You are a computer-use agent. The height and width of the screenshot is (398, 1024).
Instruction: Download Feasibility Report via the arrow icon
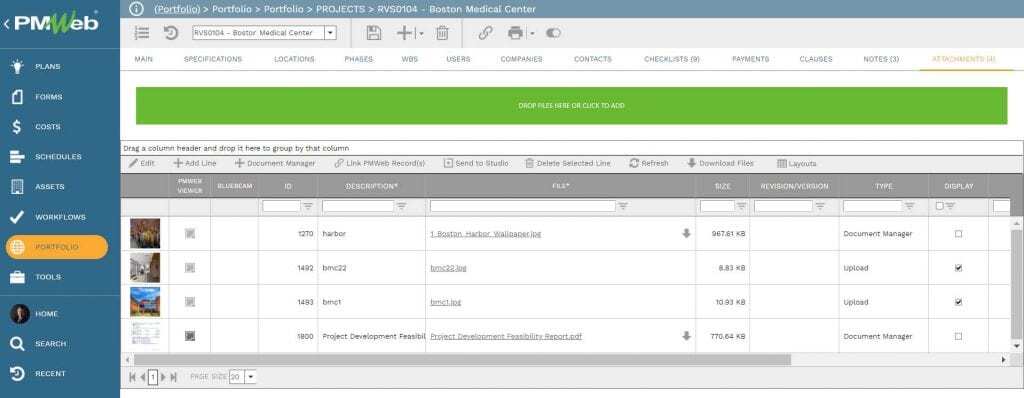click(686, 336)
